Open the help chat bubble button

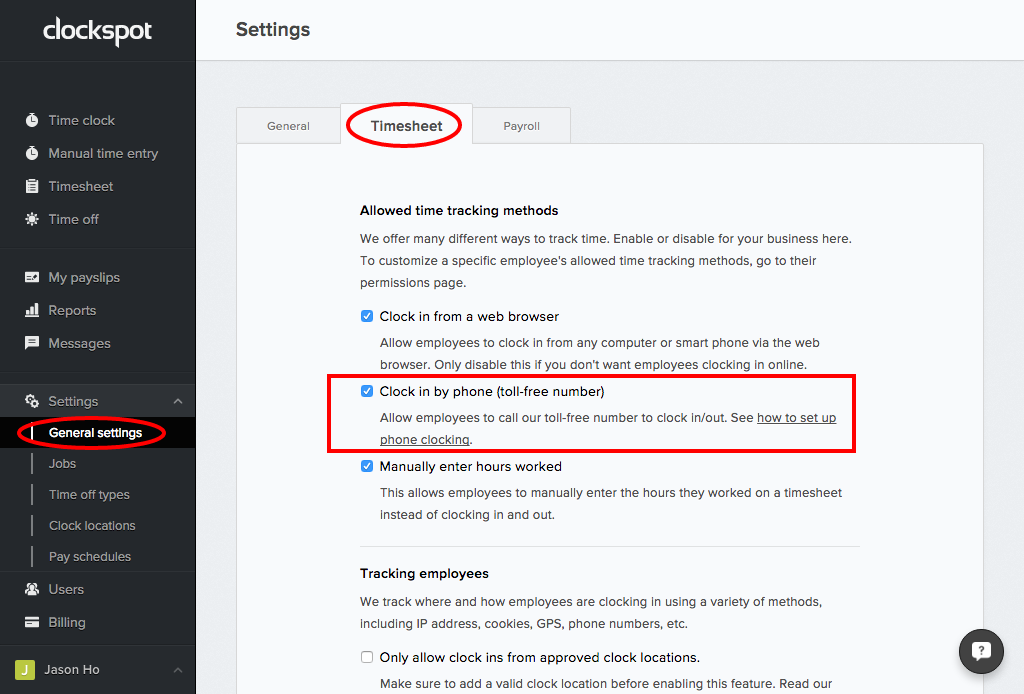(980, 652)
